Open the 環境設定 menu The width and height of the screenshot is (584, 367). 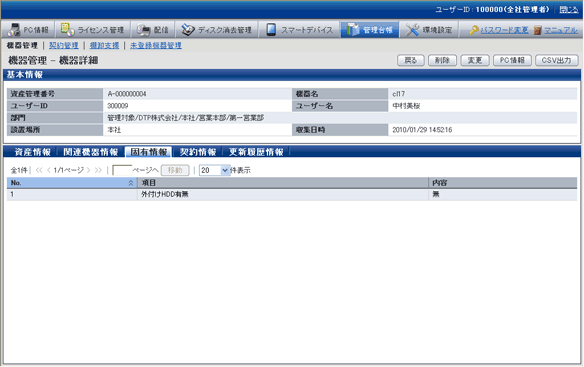(x=429, y=30)
